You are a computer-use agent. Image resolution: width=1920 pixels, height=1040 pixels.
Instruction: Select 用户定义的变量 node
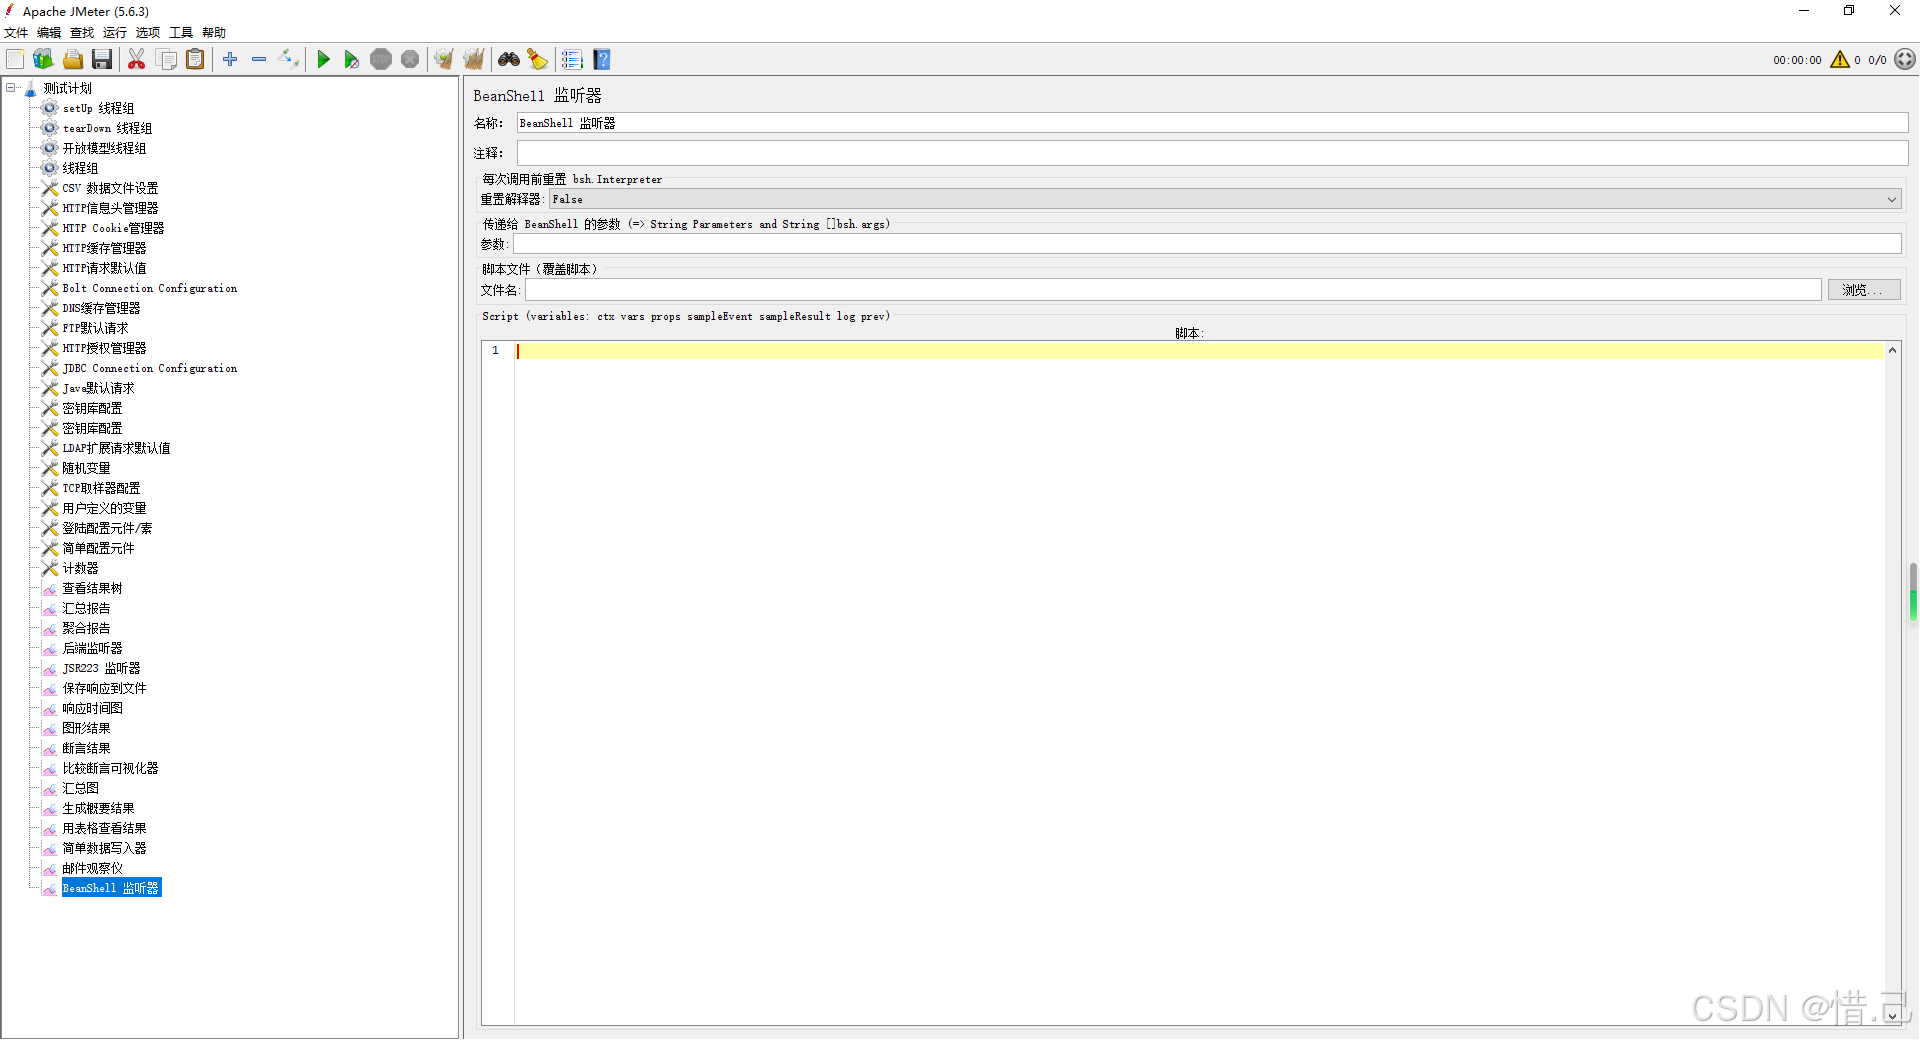(x=104, y=508)
